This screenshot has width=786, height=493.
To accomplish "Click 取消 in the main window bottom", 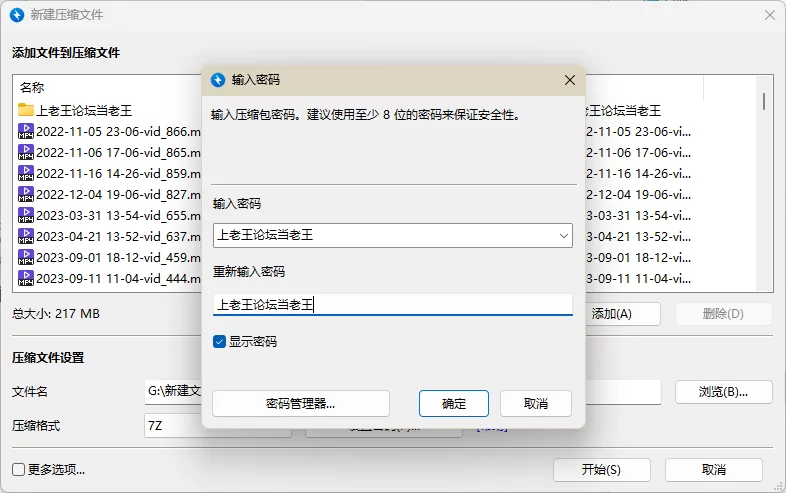I will point(714,470).
